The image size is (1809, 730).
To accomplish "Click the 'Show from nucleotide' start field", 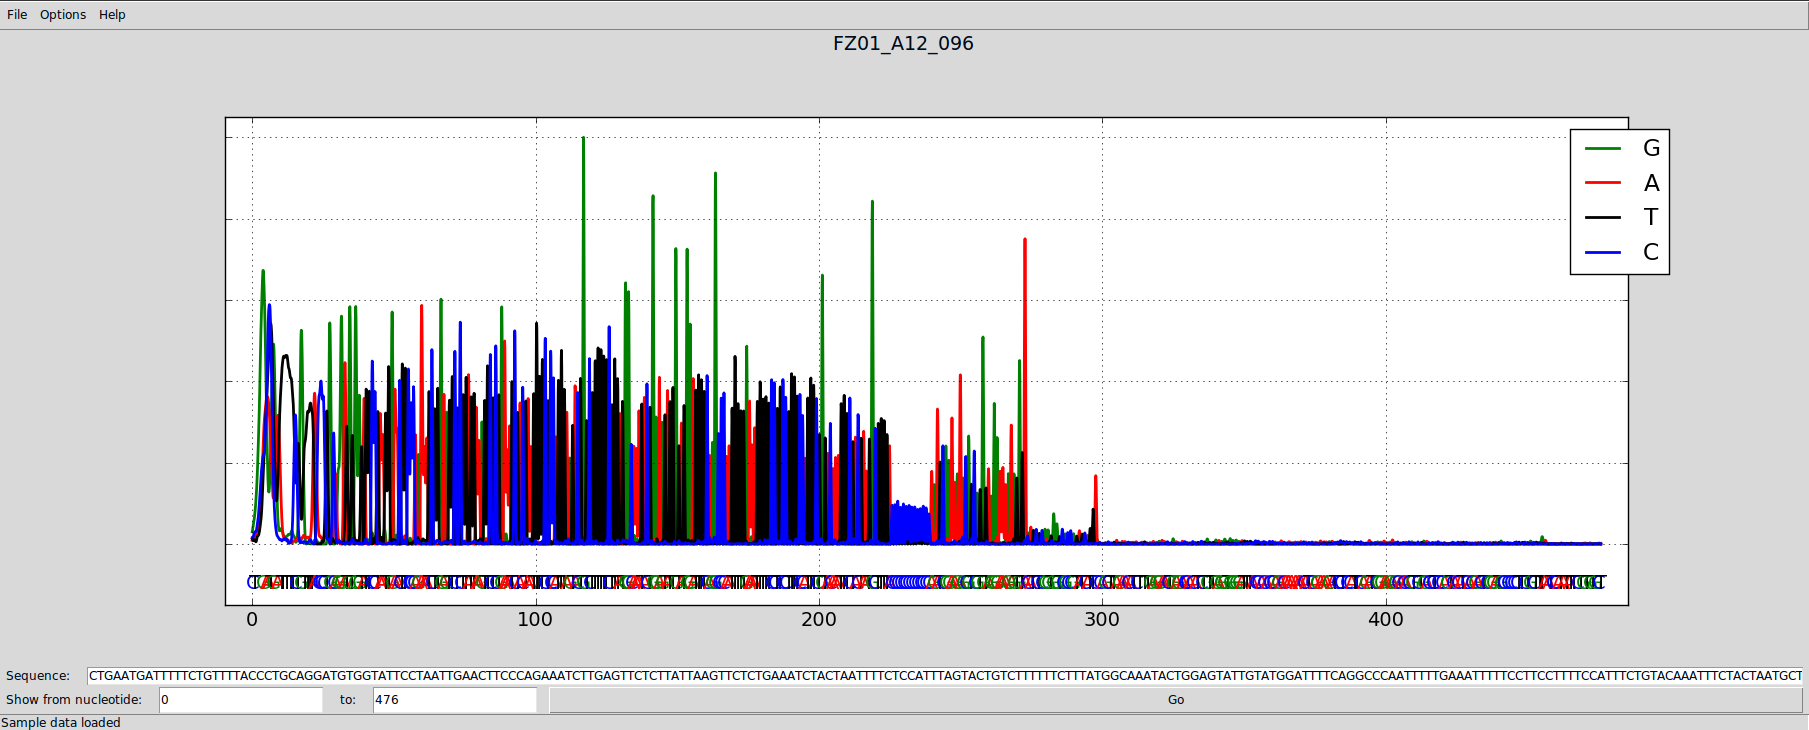I will [241, 700].
